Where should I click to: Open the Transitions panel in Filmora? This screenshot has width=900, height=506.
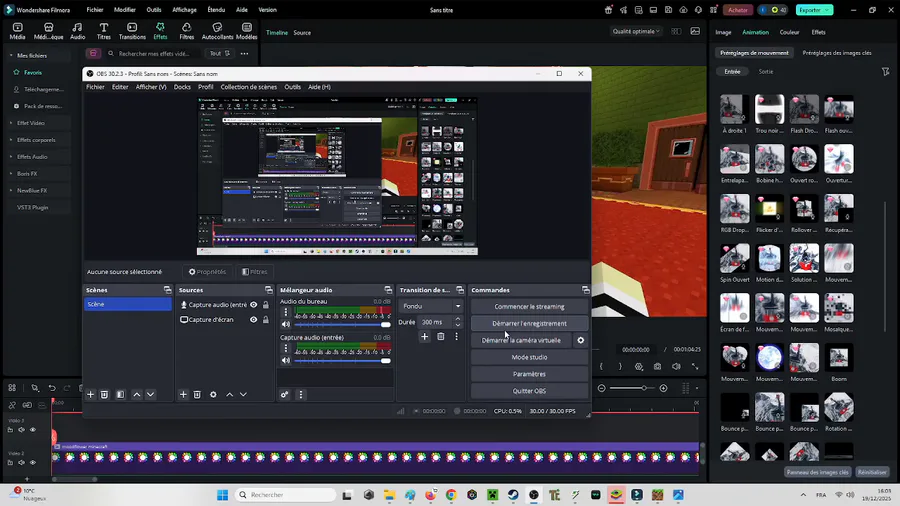(132, 31)
